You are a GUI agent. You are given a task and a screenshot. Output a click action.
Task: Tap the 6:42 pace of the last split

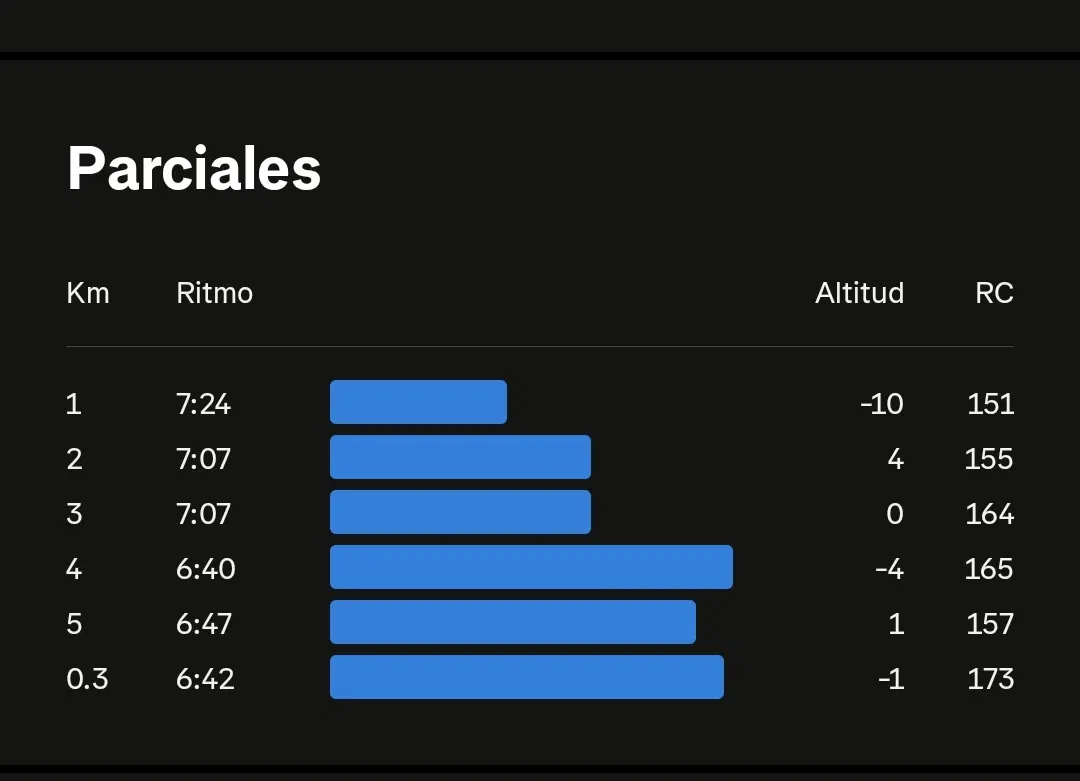pos(205,679)
